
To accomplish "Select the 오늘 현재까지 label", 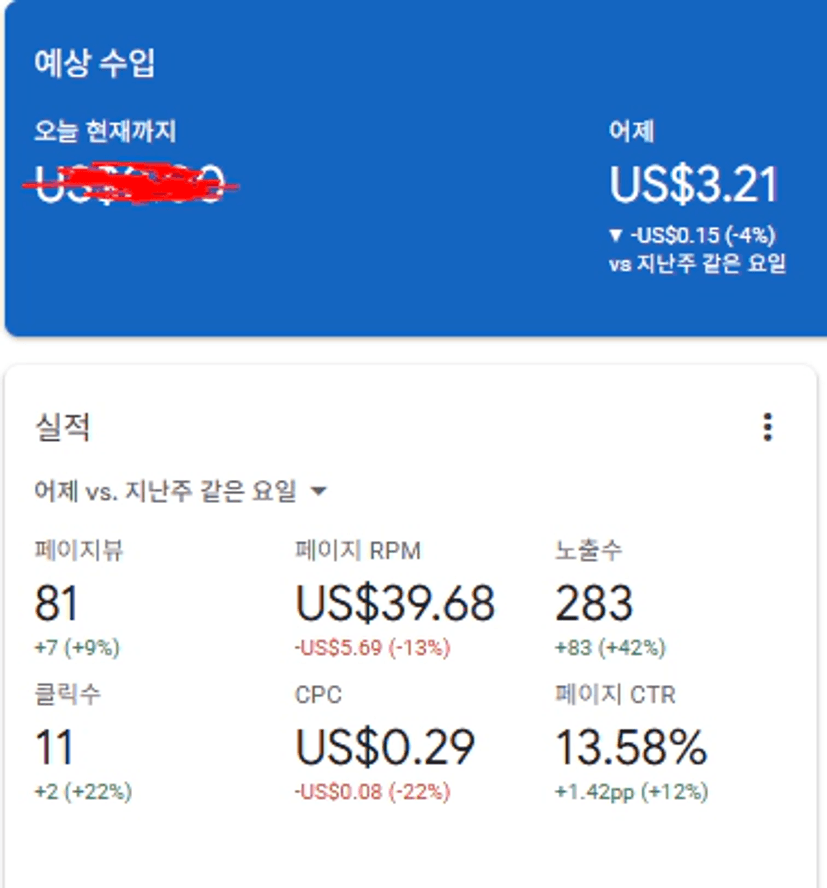I will (105, 131).
